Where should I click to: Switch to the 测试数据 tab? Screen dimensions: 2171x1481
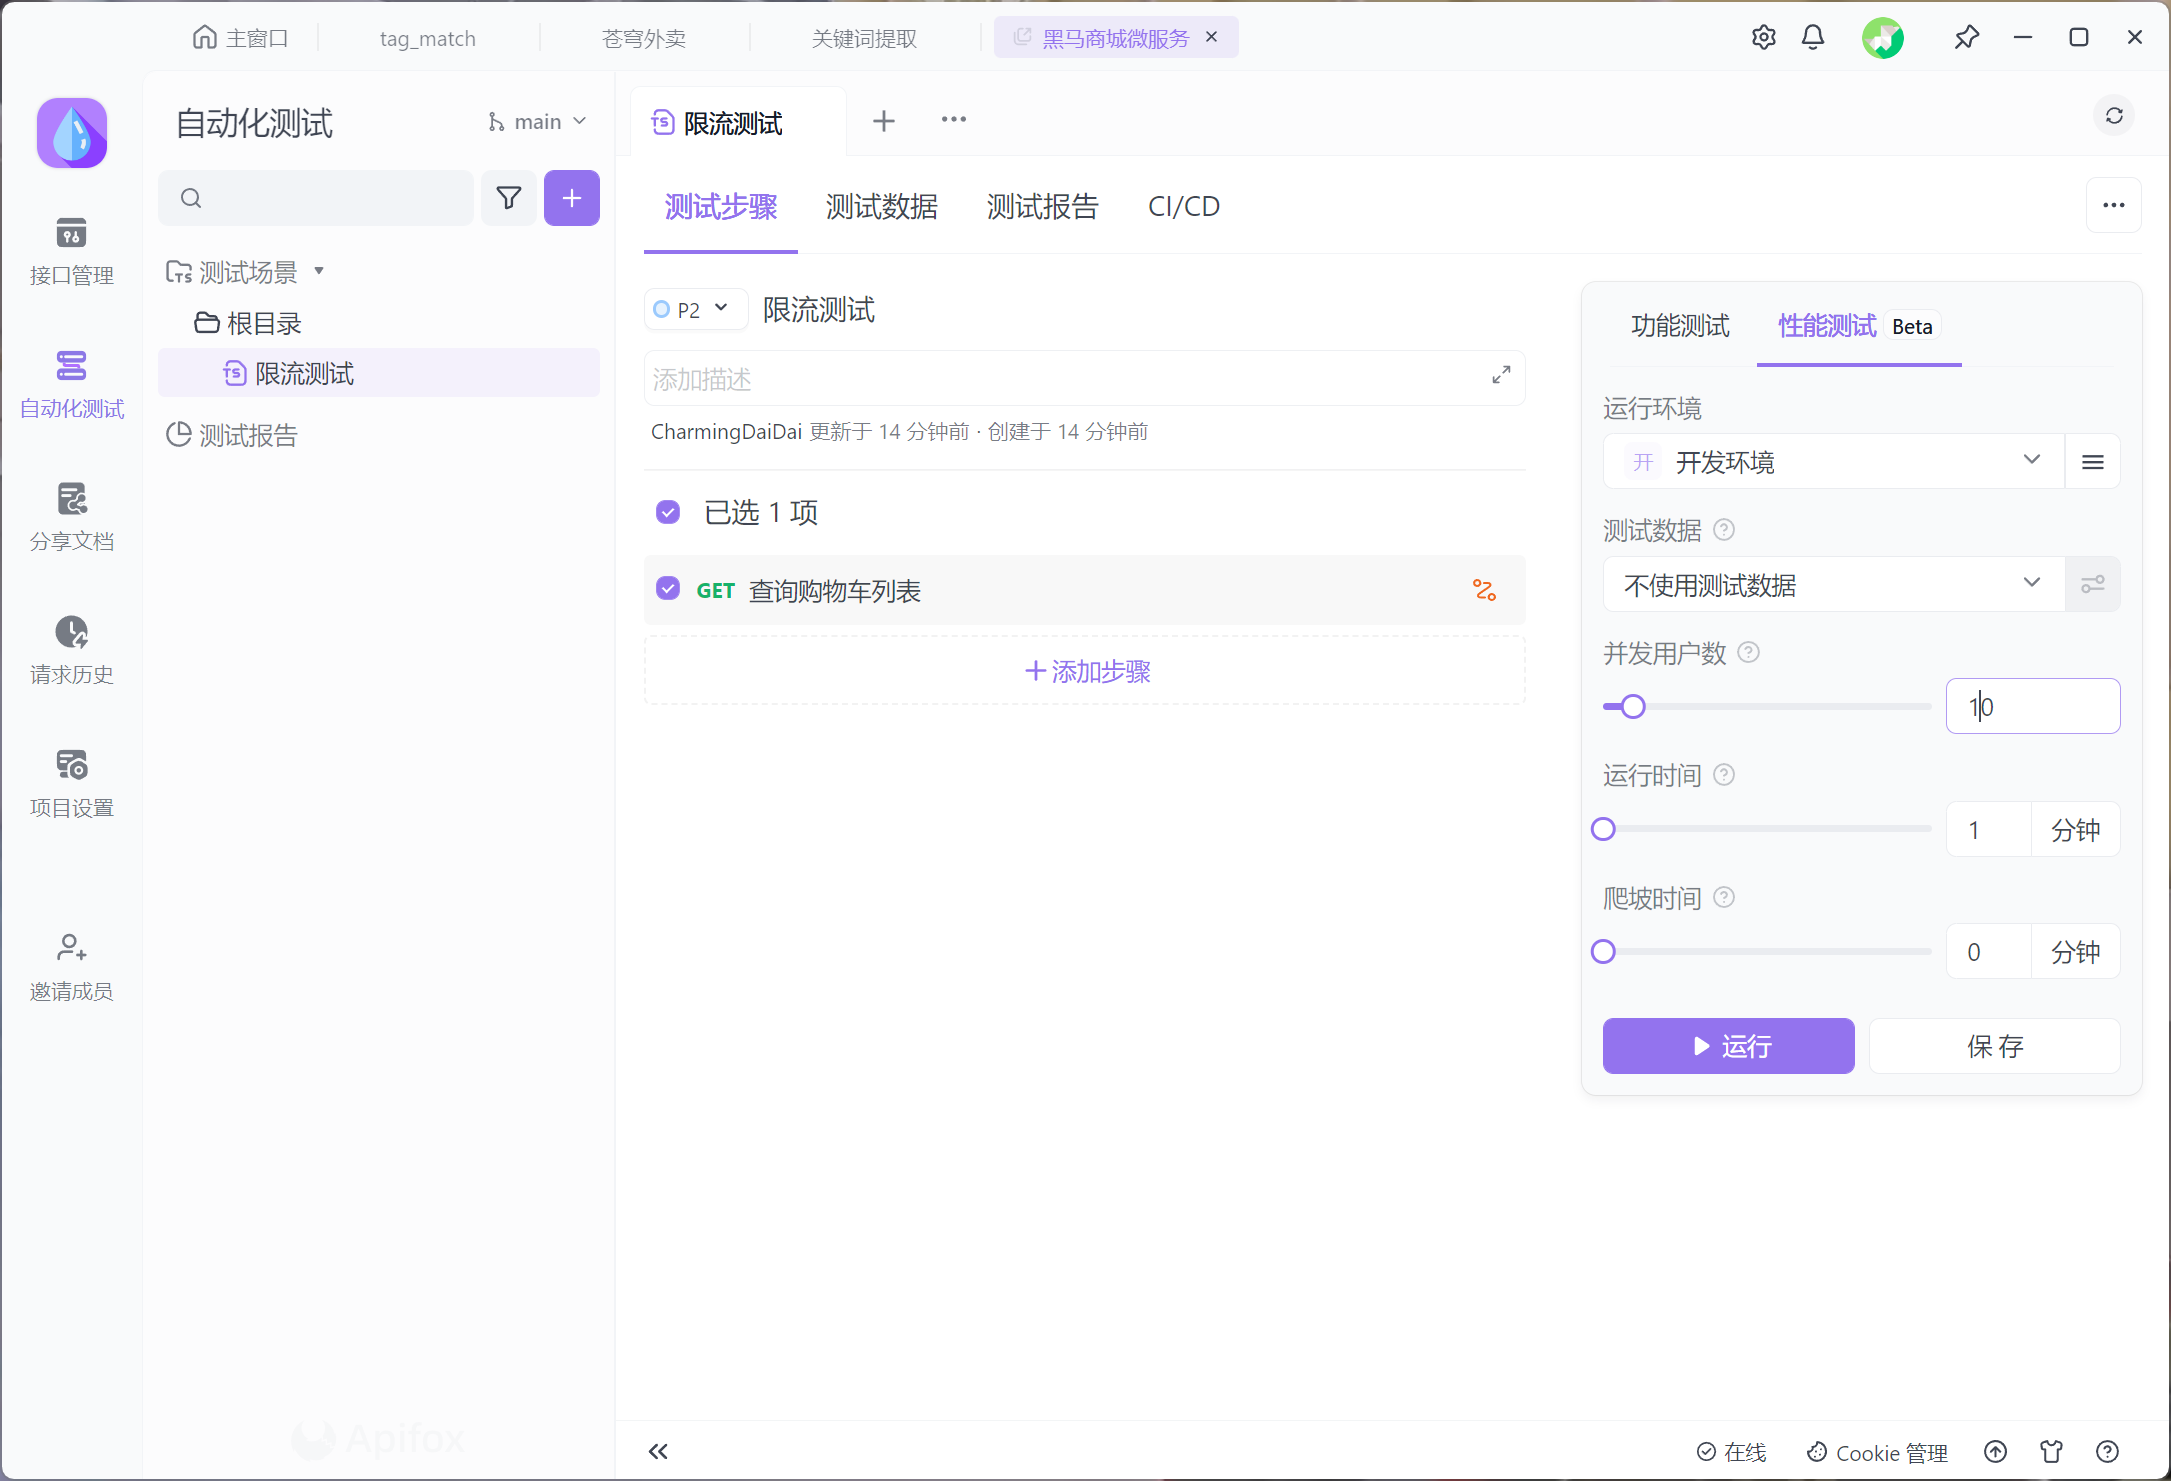[x=881, y=207]
